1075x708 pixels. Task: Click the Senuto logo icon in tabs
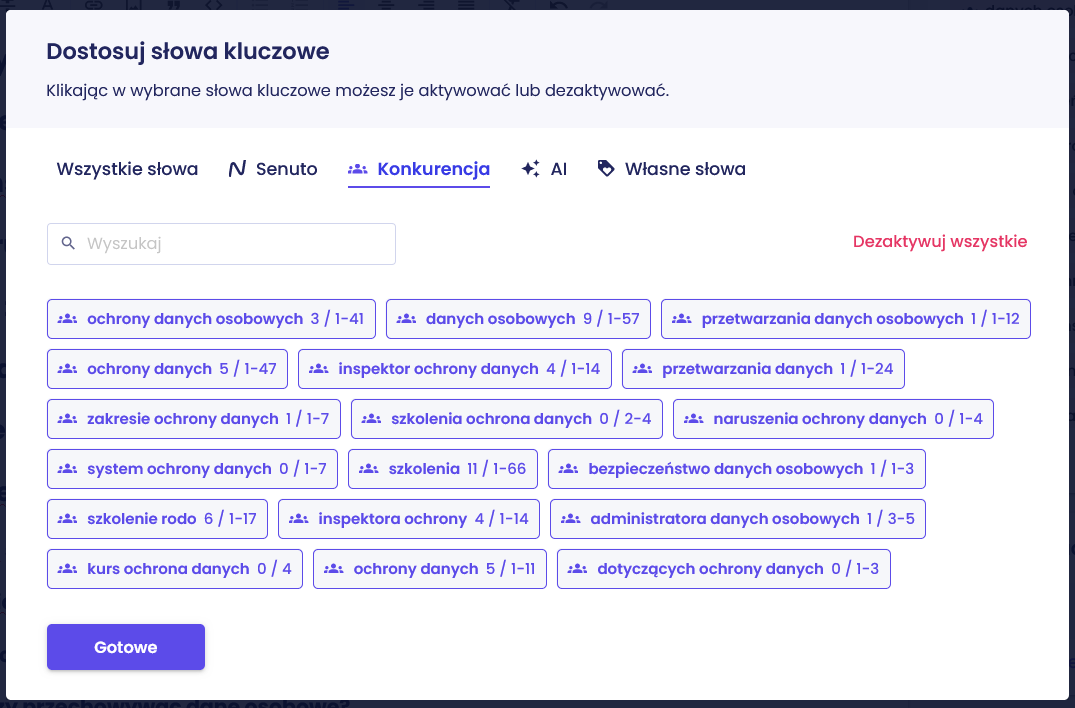[237, 169]
